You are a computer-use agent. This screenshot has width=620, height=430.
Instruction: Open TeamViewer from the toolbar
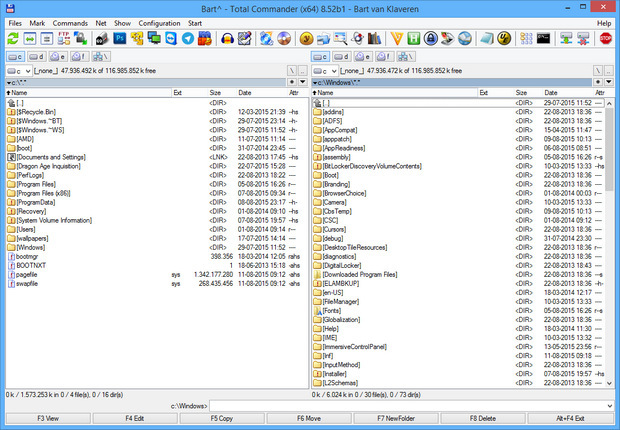pyautogui.click(x=171, y=39)
